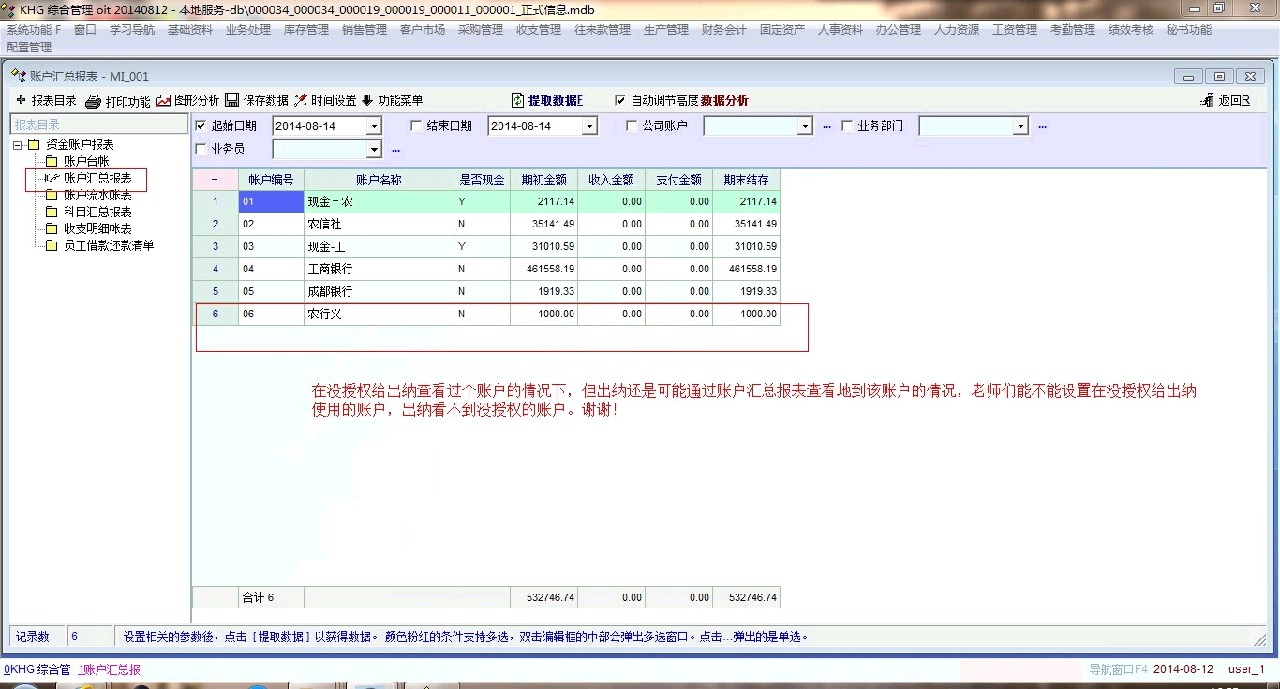
Task: Open the 库存管理 menu
Action: (x=305, y=30)
